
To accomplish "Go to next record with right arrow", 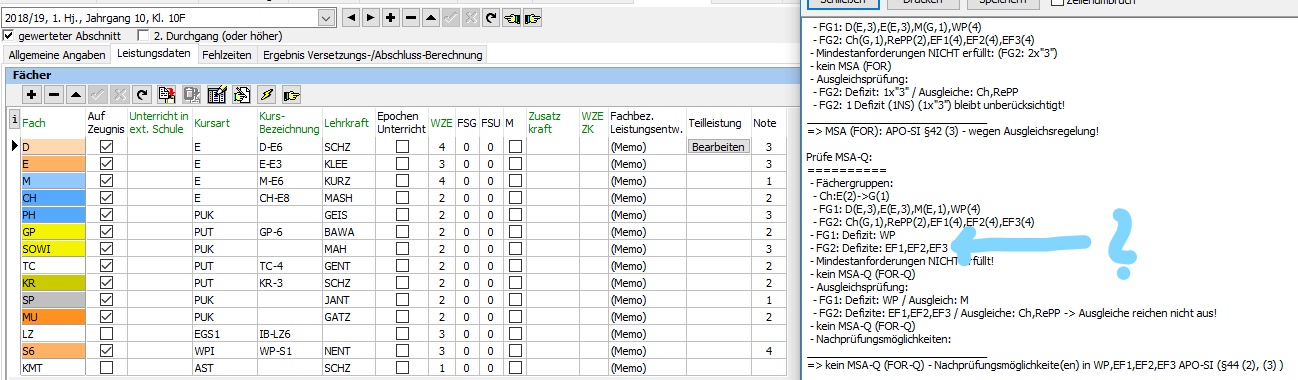I will tap(370, 18).
